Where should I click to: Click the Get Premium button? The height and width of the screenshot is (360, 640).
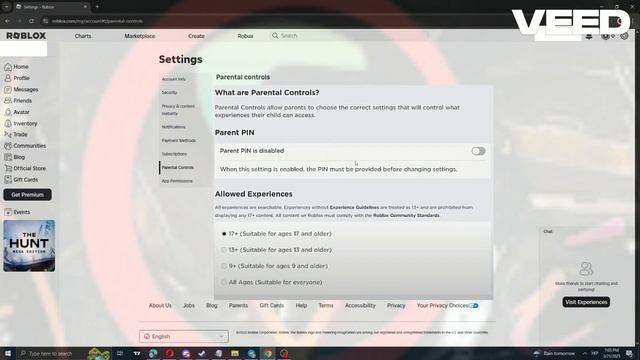[27, 195]
